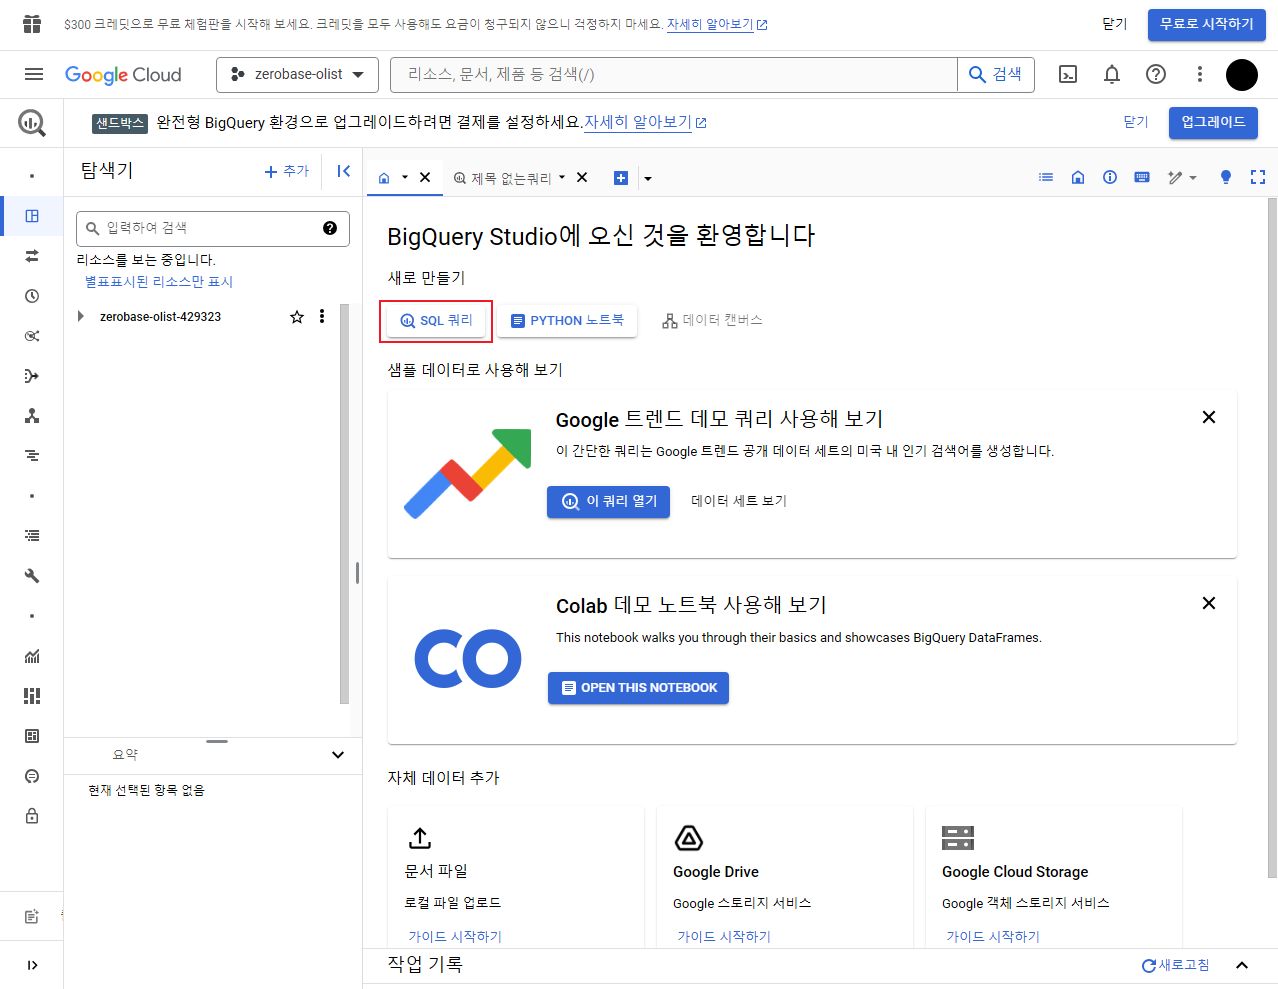The width and height of the screenshot is (1278, 989).
Task: Open Analytics Hub from the sidebar
Action: [32, 336]
